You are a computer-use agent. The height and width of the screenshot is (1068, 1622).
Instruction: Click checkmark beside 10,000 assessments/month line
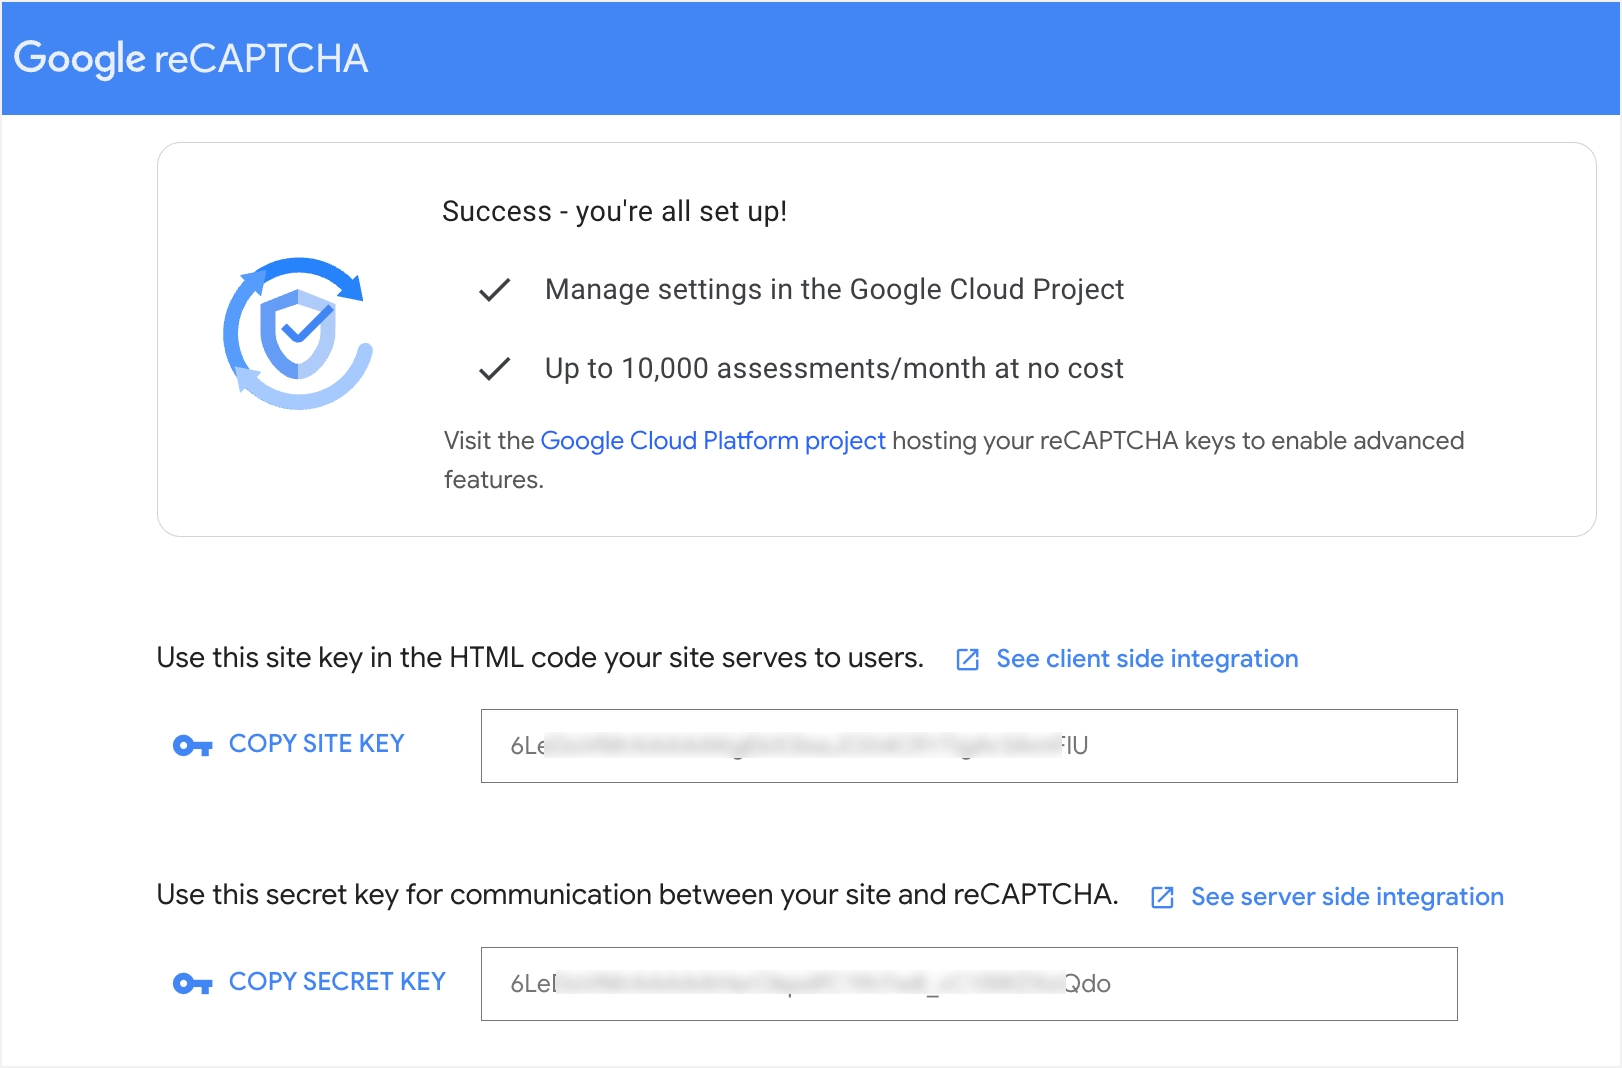(494, 369)
